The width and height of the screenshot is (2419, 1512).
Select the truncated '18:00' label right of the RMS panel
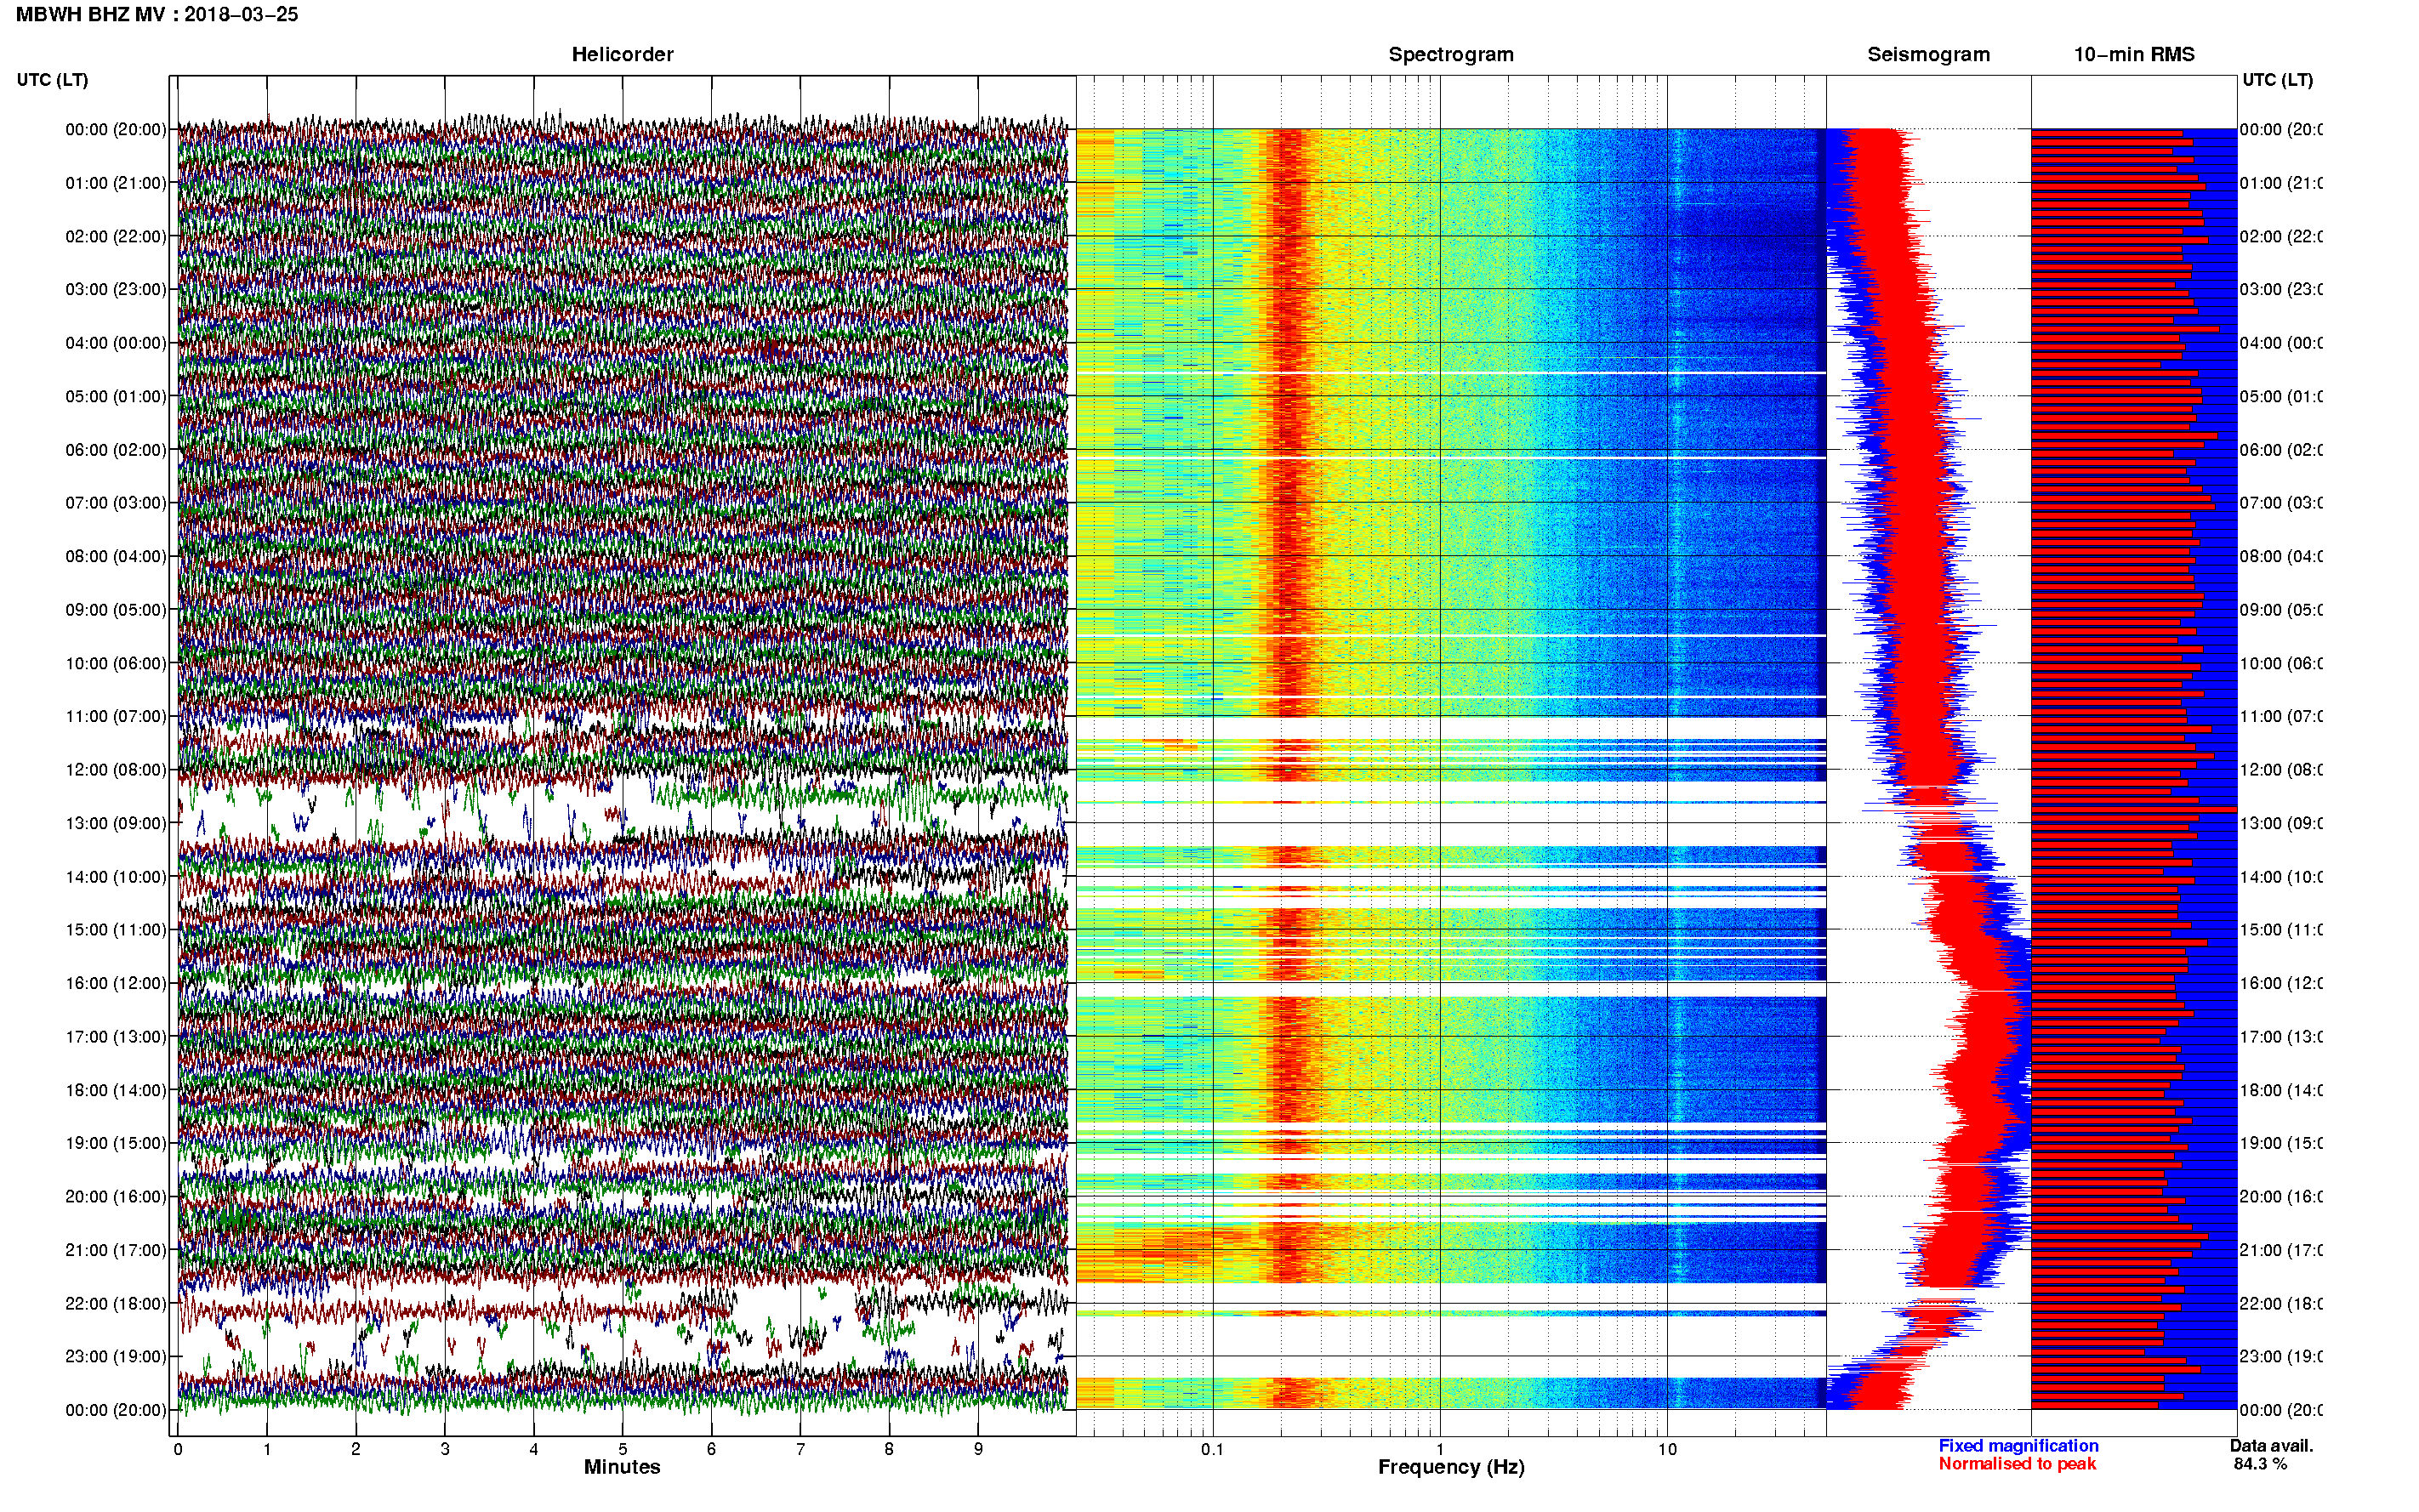[x=2280, y=1090]
